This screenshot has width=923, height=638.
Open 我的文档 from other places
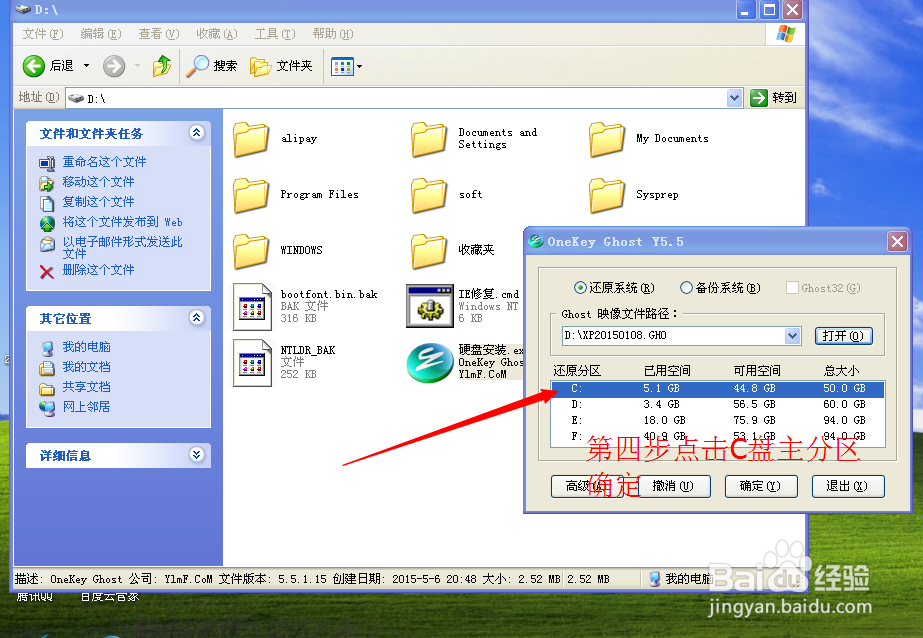[87, 367]
